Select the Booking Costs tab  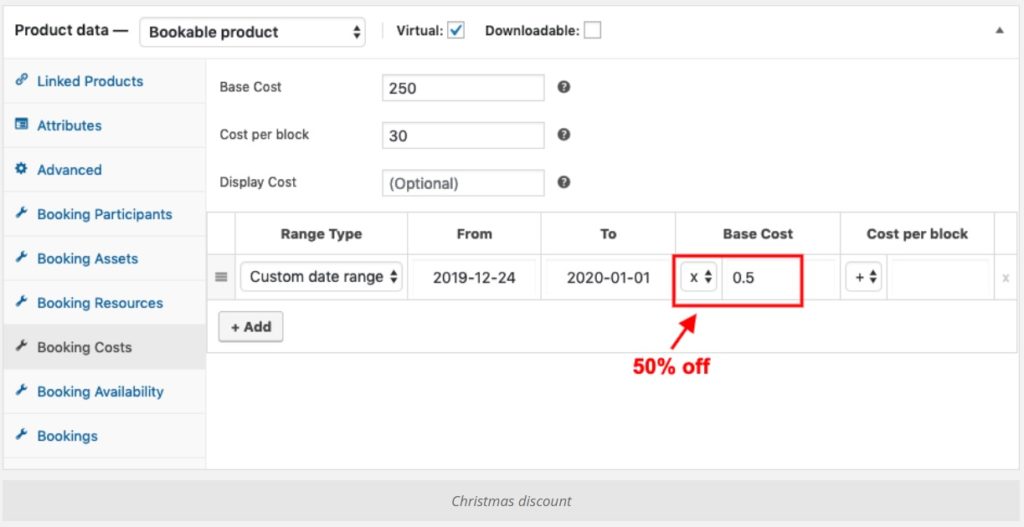pos(104,347)
